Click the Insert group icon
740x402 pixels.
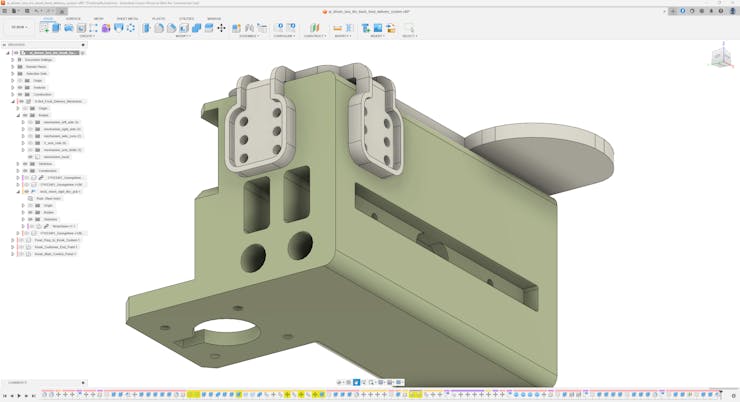click(x=366, y=28)
